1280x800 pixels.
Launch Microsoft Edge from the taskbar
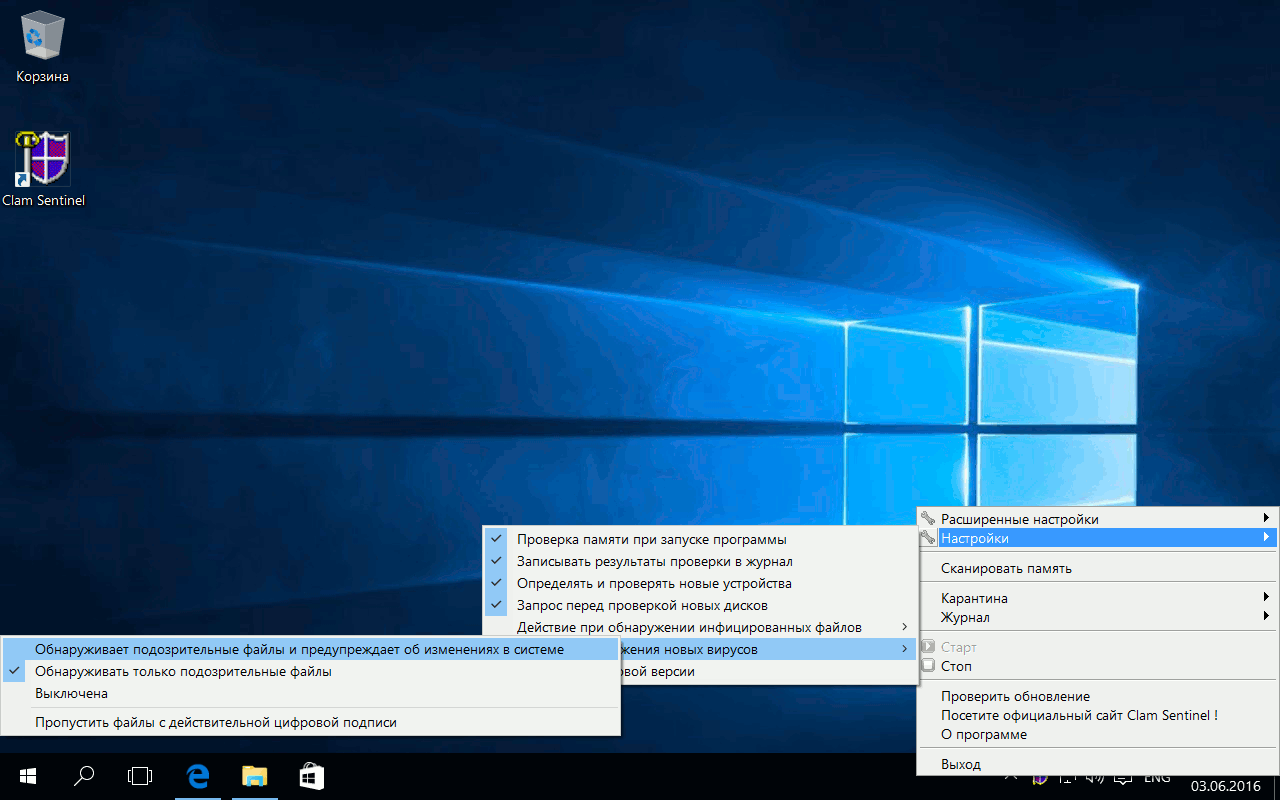(x=198, y=776)
